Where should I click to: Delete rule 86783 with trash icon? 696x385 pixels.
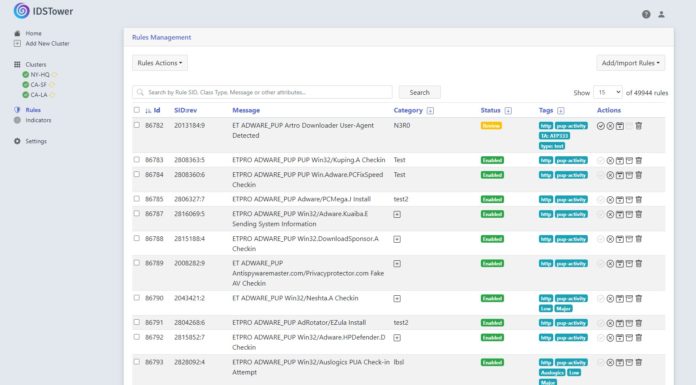639,160
